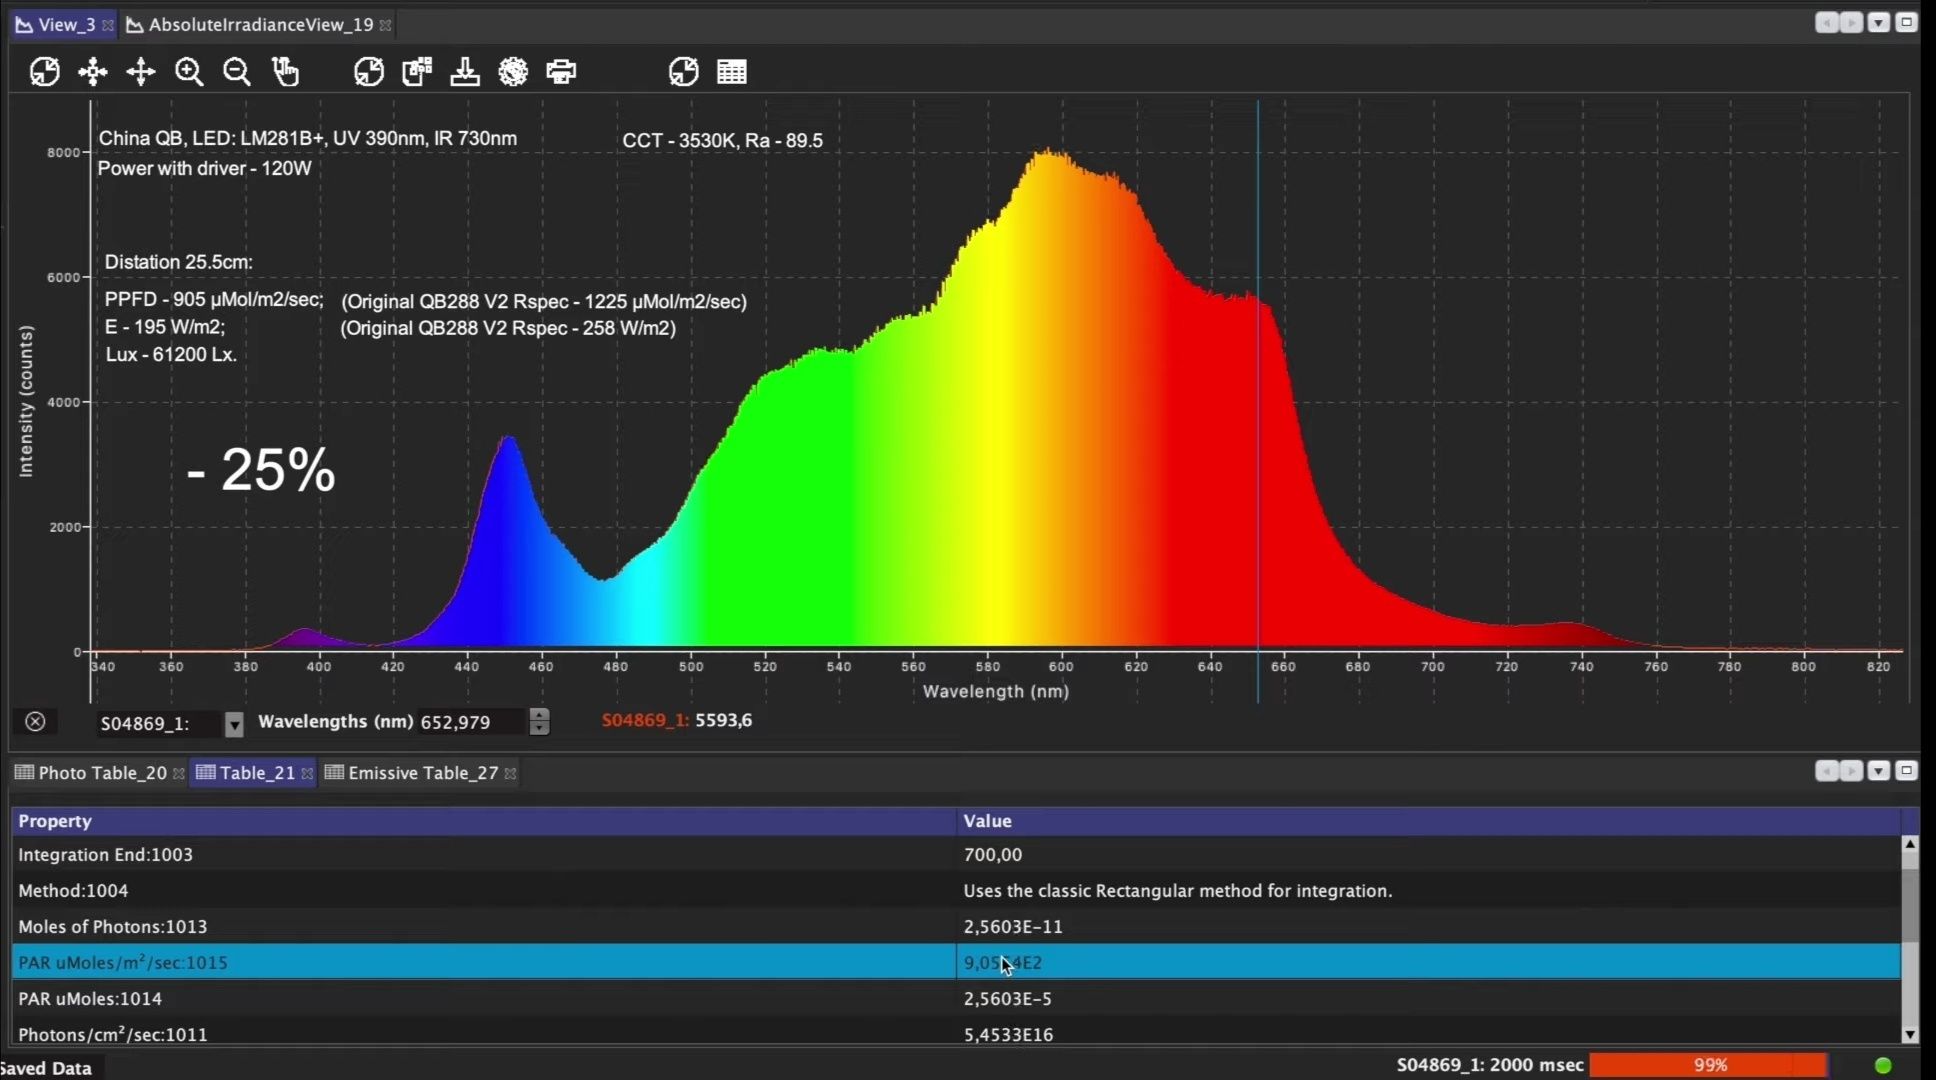Select the 'PAR uMoles/m²/sec:1015' row
This screenshot has width=1936, height=1080.
[956, 962]
